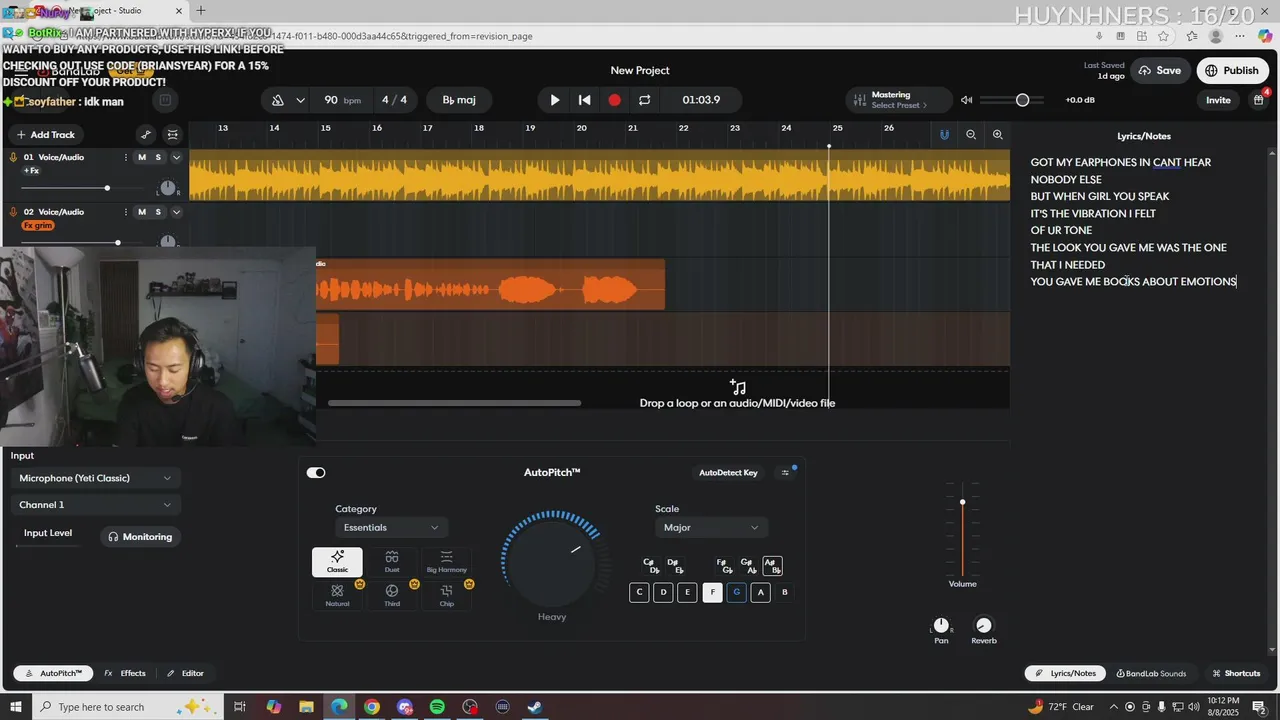Open the Fx grim effect preset on track 02
This screenshot has height=720, width=1280.
38,226
